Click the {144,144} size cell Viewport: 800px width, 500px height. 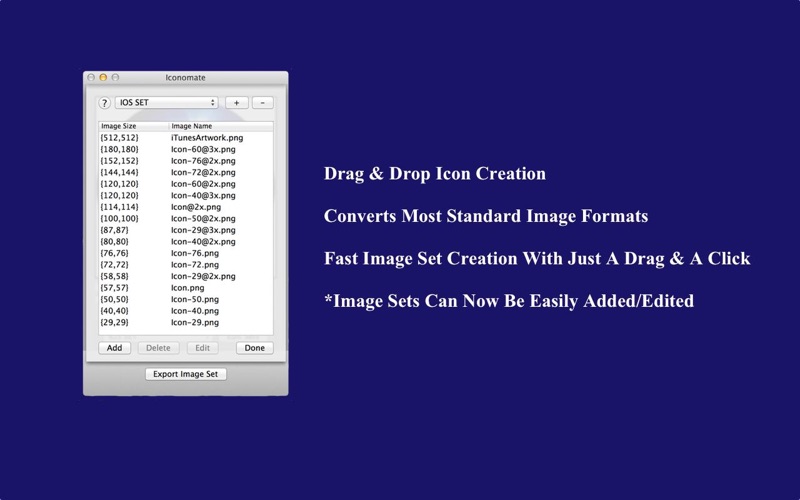coord(119,172)
